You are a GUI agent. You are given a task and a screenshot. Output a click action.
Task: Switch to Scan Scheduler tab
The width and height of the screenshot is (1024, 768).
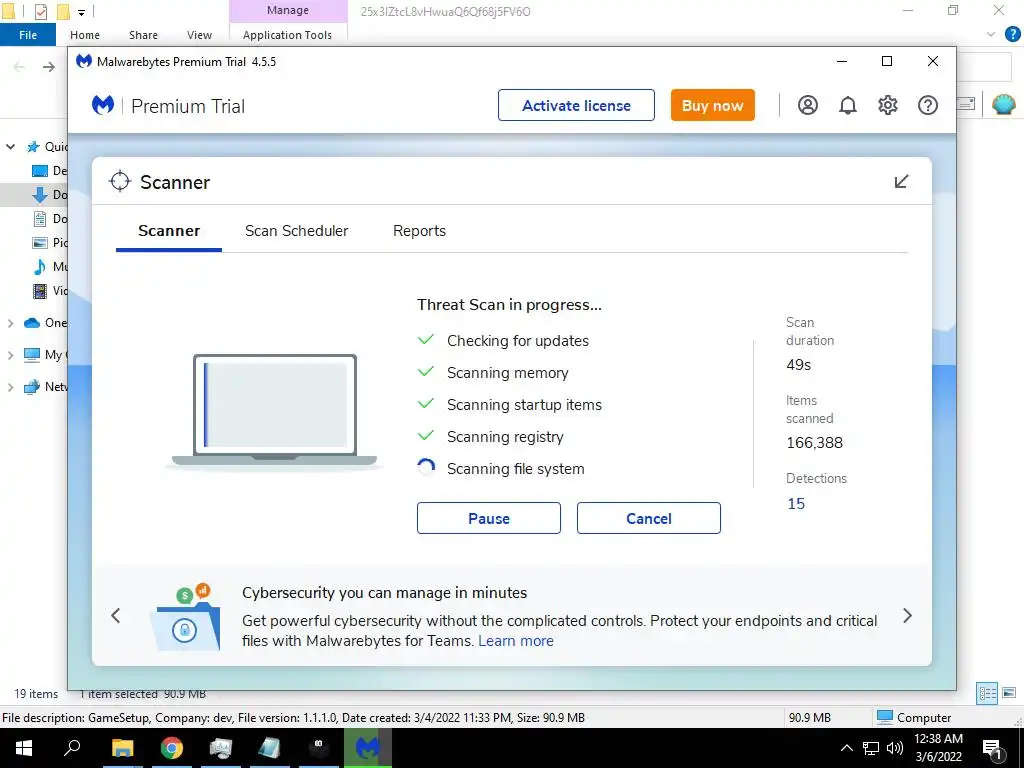point(296,231)
